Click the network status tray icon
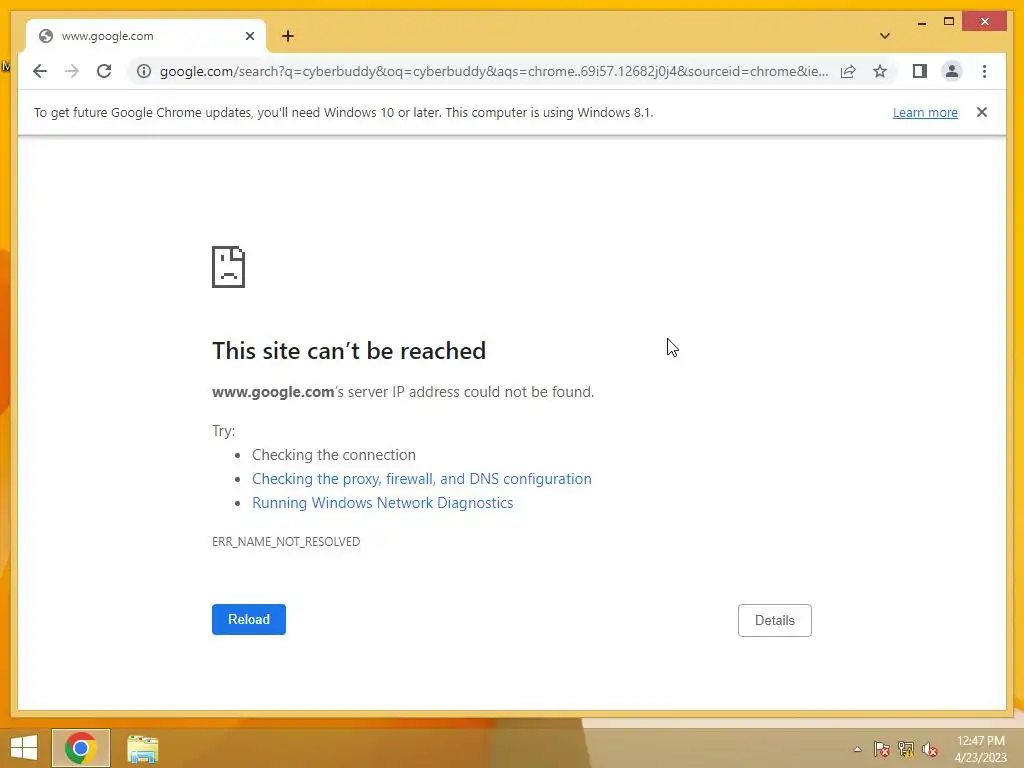1024x768 pixels. pyautogui.click(x=906, y=749)
